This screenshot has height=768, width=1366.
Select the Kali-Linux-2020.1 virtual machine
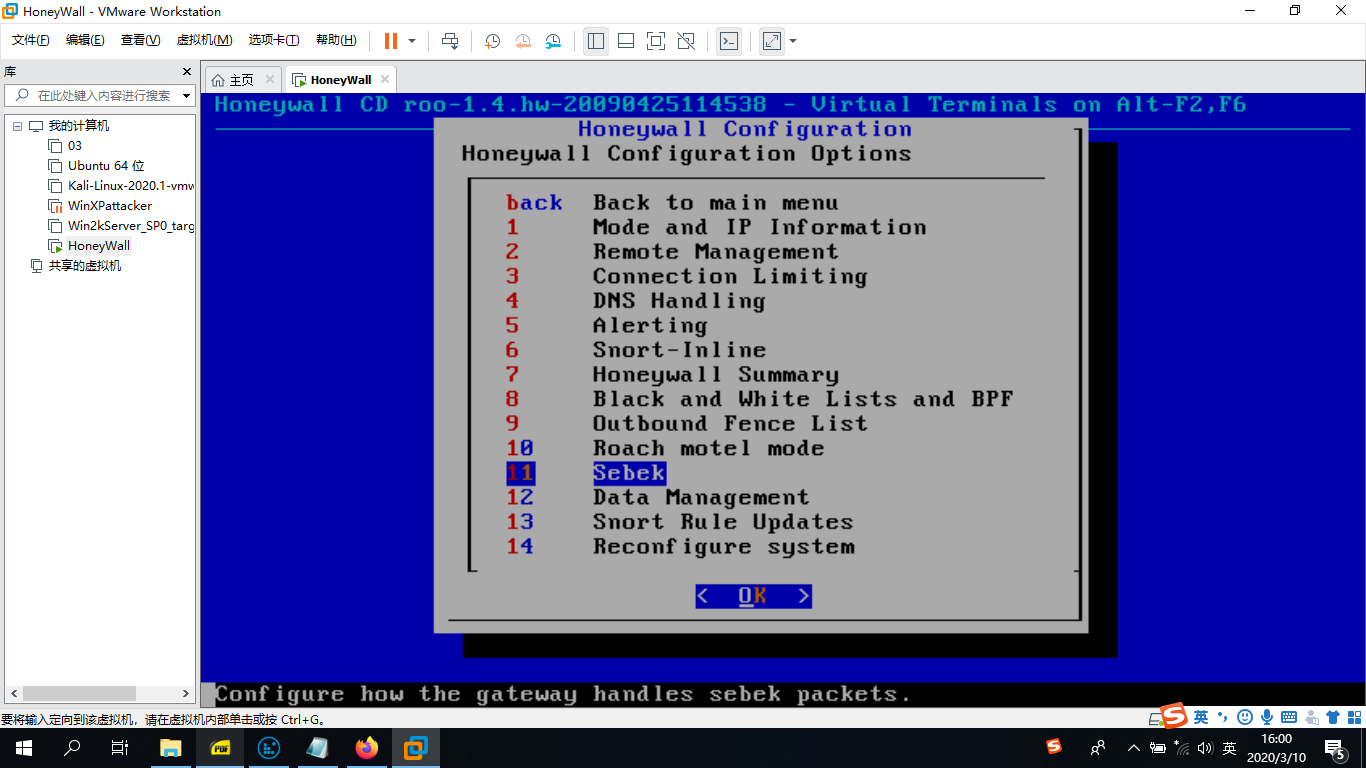click(x=131, y=186)
